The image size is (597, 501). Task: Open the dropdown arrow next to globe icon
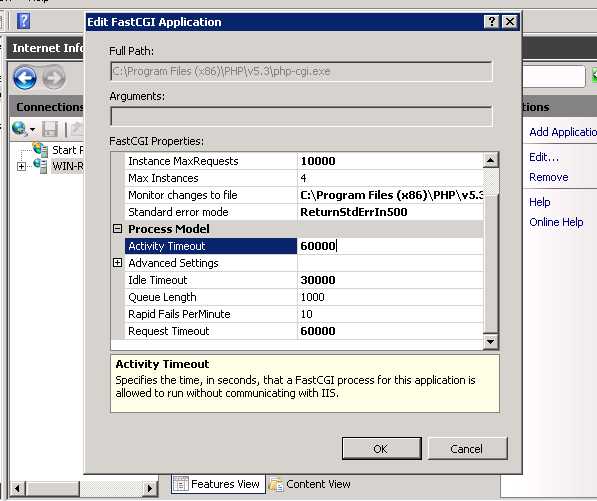32,129
